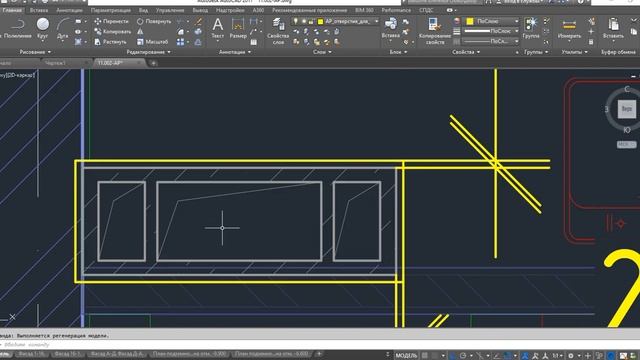Open Layer Properties (Свойства слоя)
Viewport: 640px width, 360px height.
click(x=278, y=31)
